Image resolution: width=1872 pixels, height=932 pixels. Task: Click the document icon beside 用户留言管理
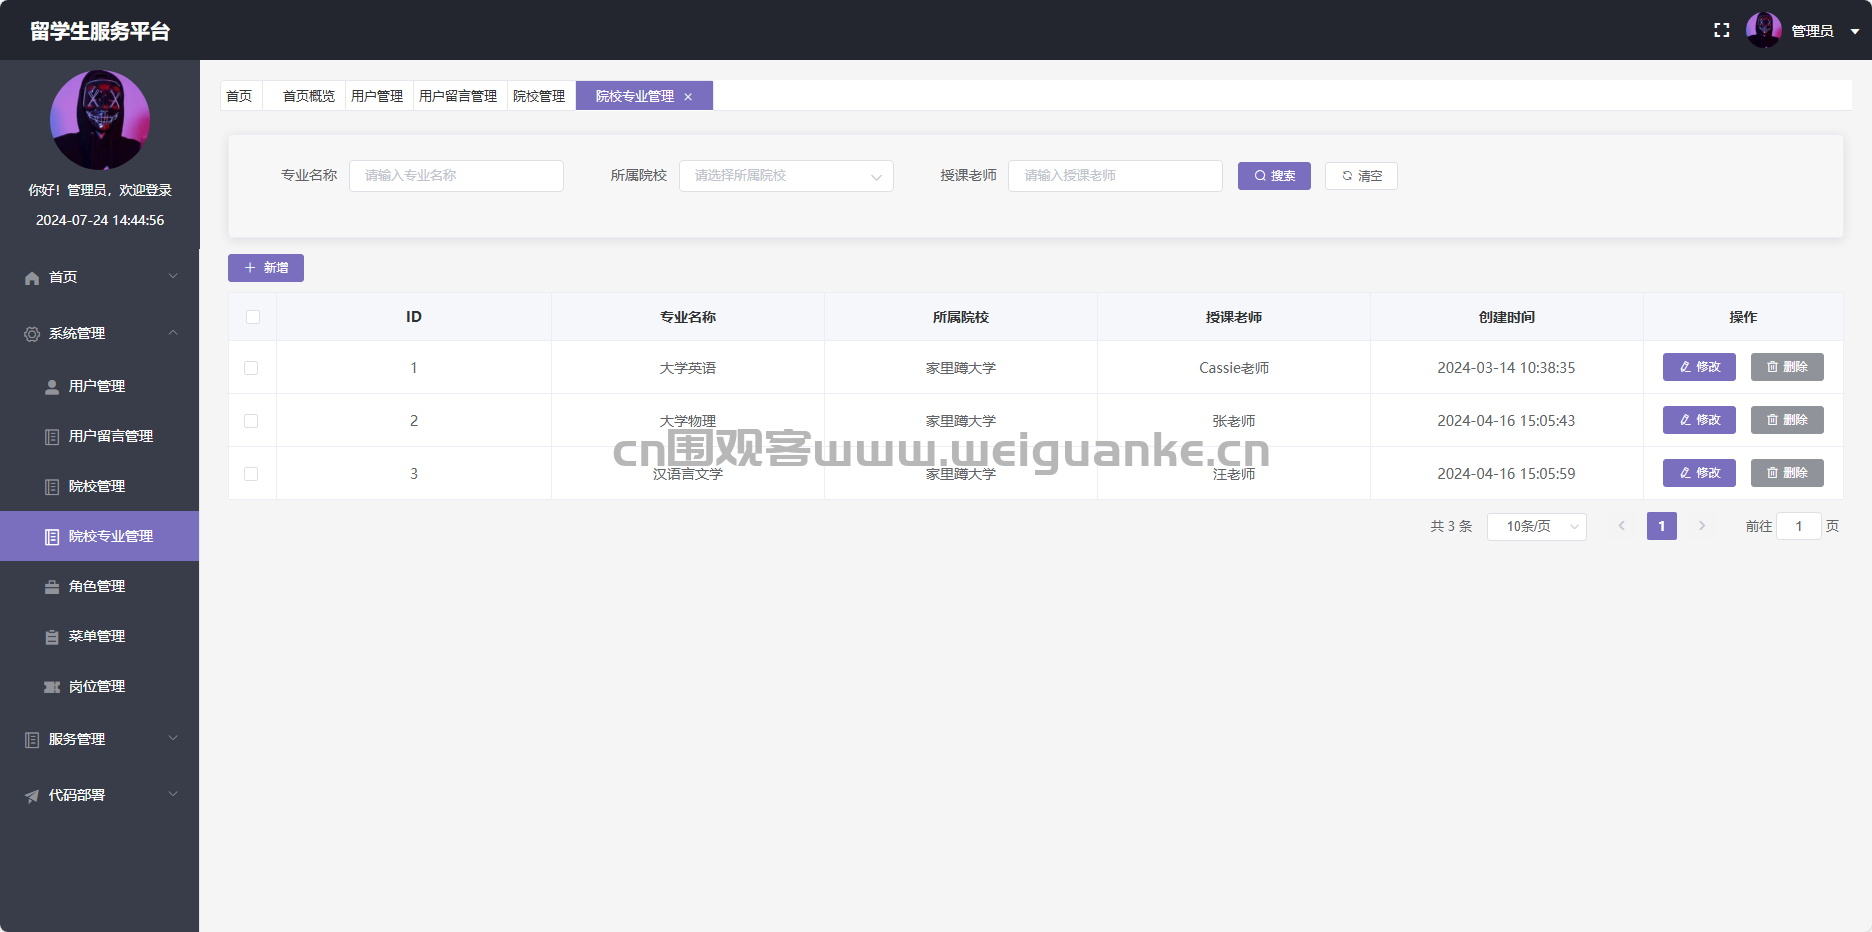point(52,437)
